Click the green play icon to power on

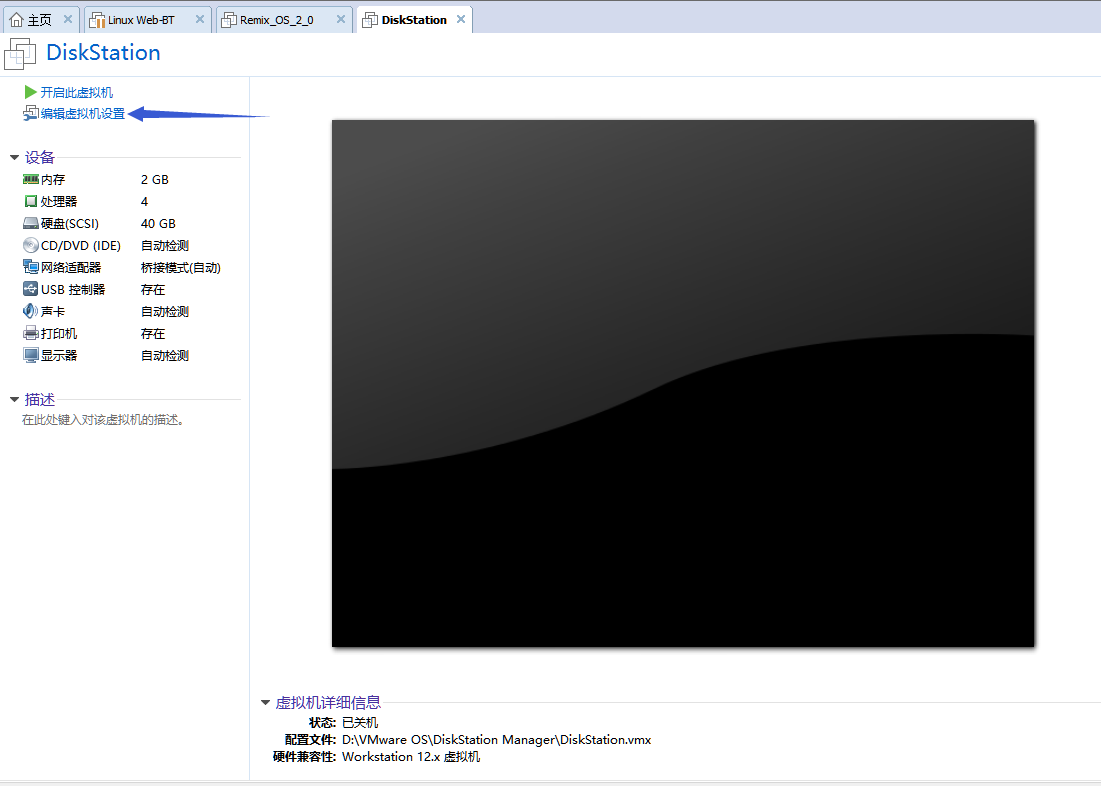pos(30,92)
